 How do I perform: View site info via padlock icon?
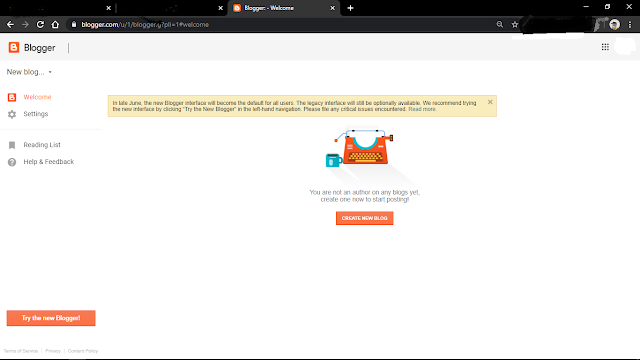(x=73, y=24)
